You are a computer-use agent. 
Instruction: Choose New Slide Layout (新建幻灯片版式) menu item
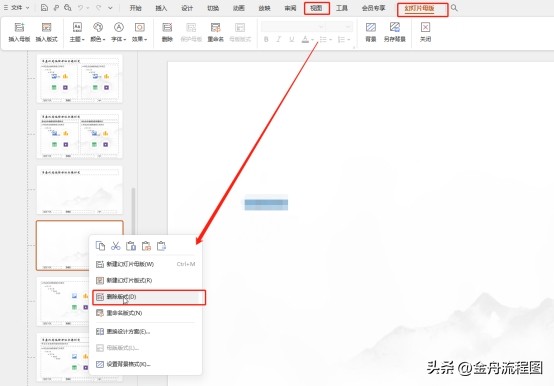click(x=146, y=280)
